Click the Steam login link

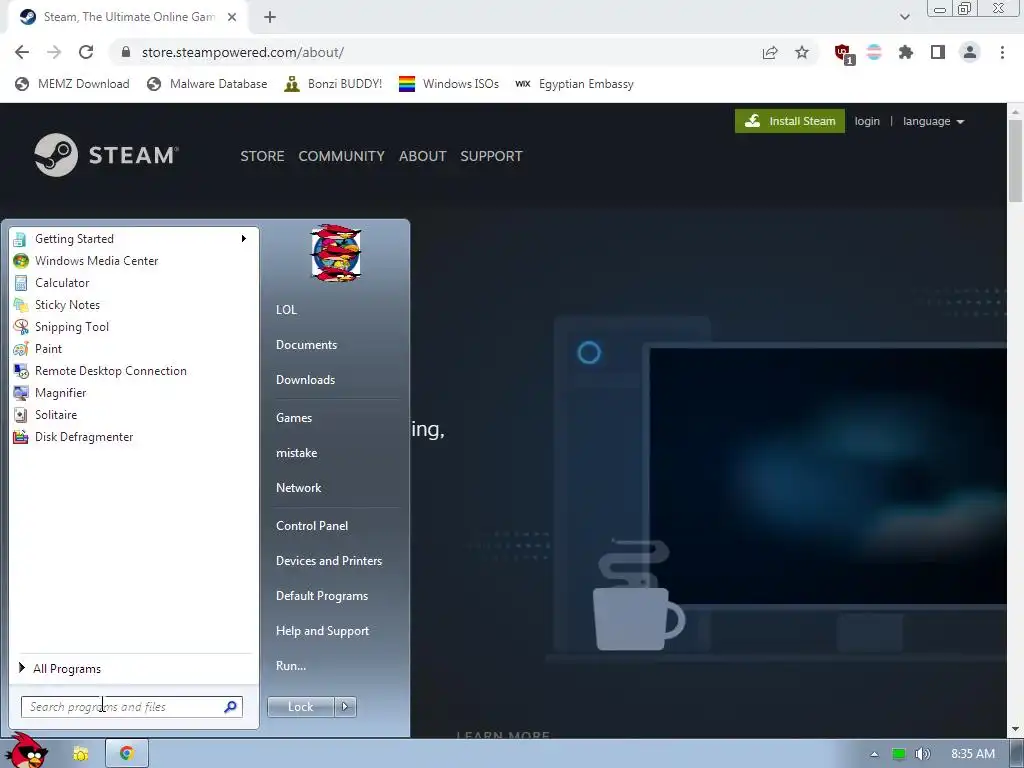pos(867,121)
